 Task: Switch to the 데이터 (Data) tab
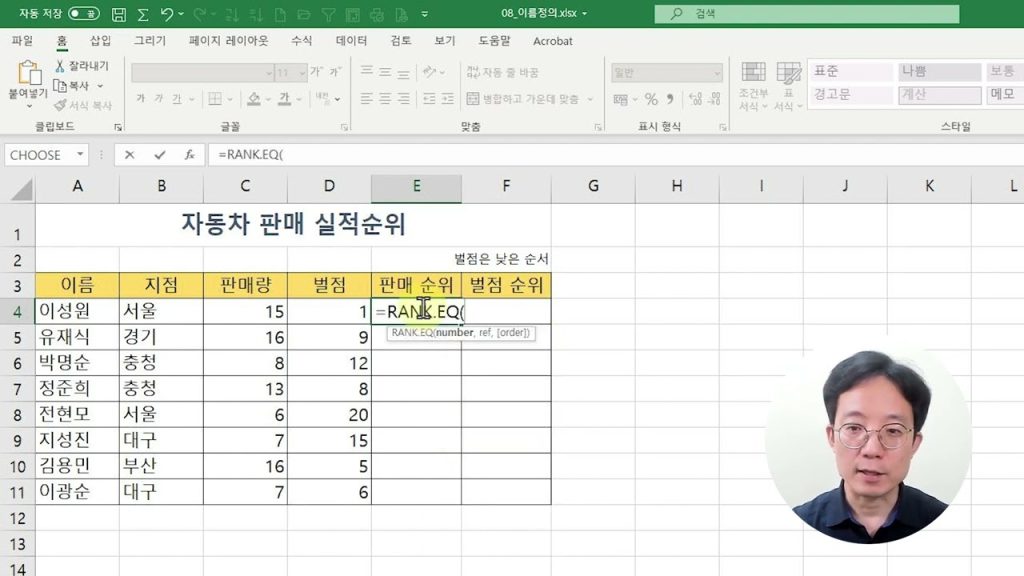351,41
